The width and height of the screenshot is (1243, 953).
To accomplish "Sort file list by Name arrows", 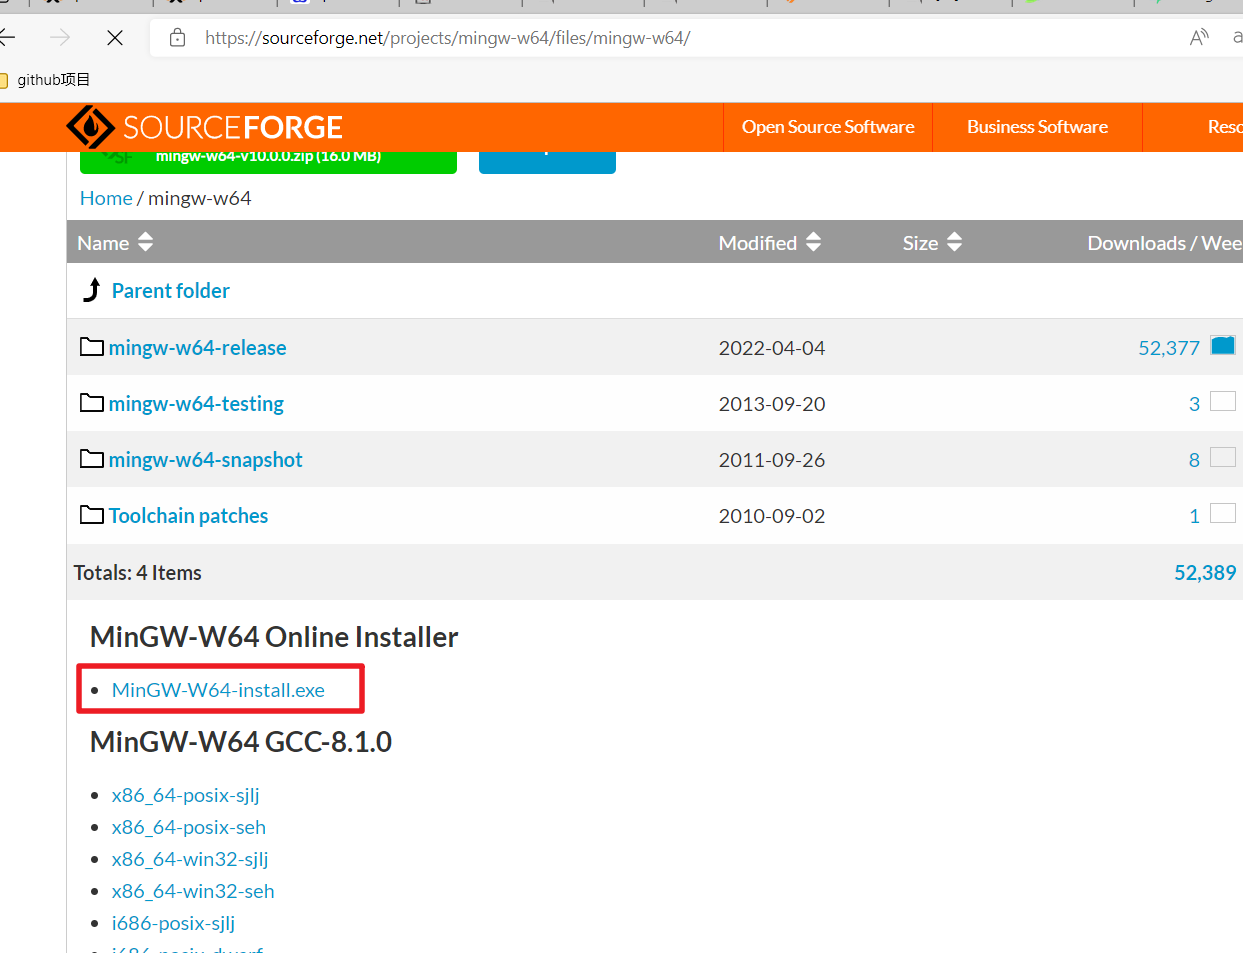I will [146, 242].
